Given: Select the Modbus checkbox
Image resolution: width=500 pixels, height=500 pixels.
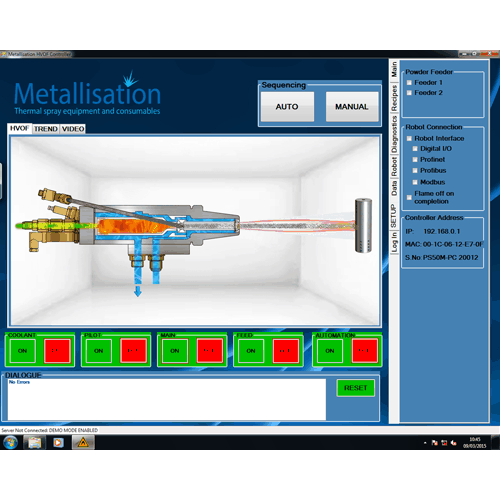Looking at the screenshot, I should point(415,182).
